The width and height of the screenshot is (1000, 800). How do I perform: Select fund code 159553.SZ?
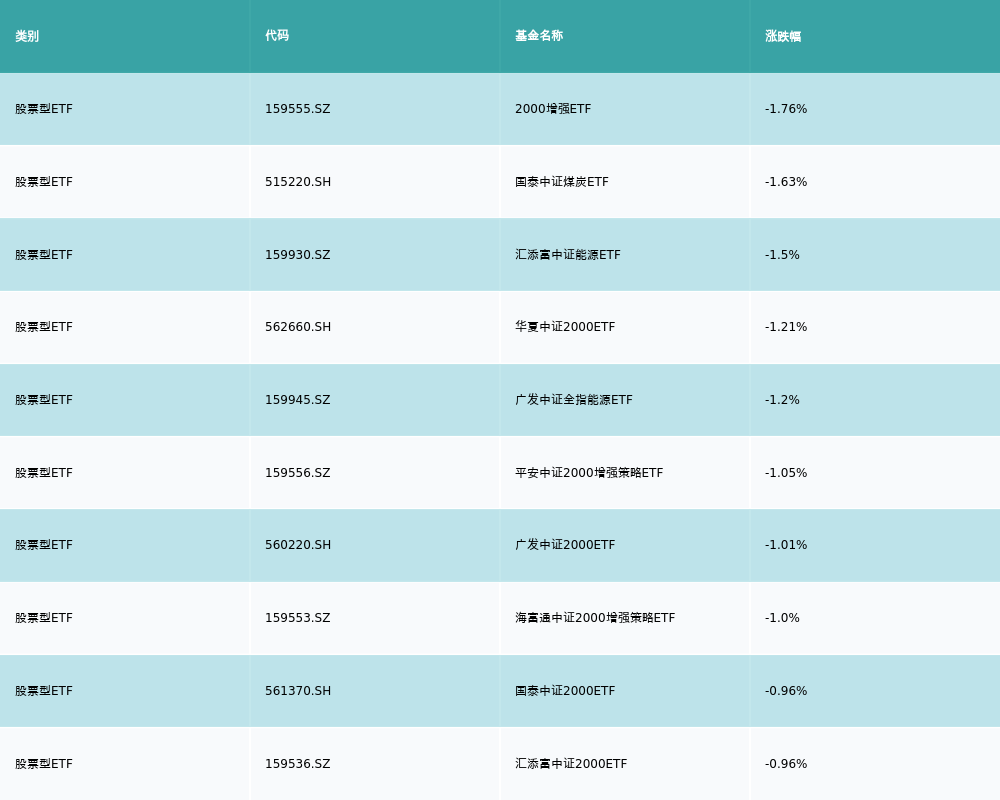(x=298, y=618)
